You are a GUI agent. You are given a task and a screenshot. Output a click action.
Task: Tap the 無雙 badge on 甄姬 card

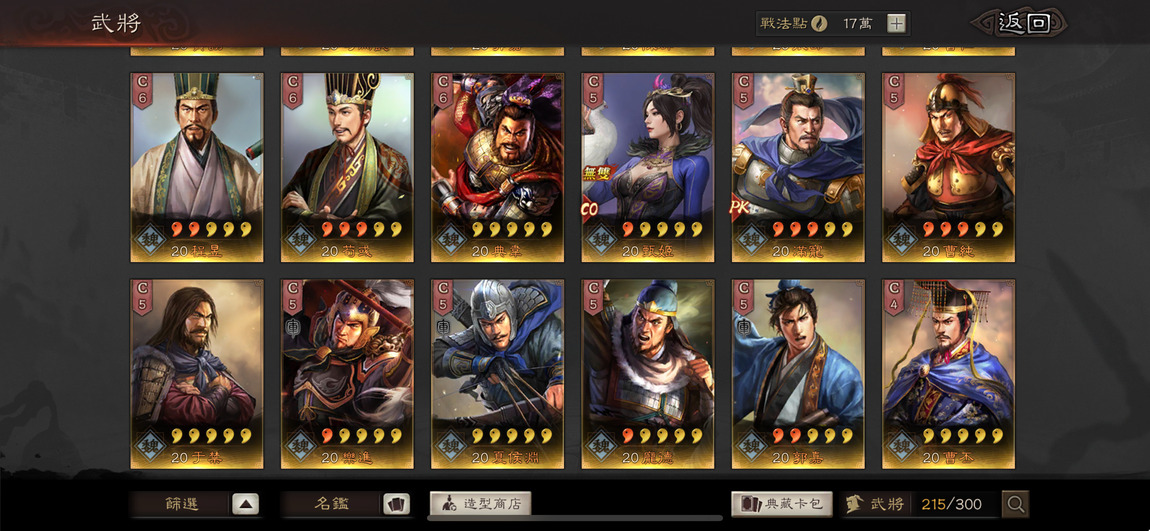[x=595, y=173]
